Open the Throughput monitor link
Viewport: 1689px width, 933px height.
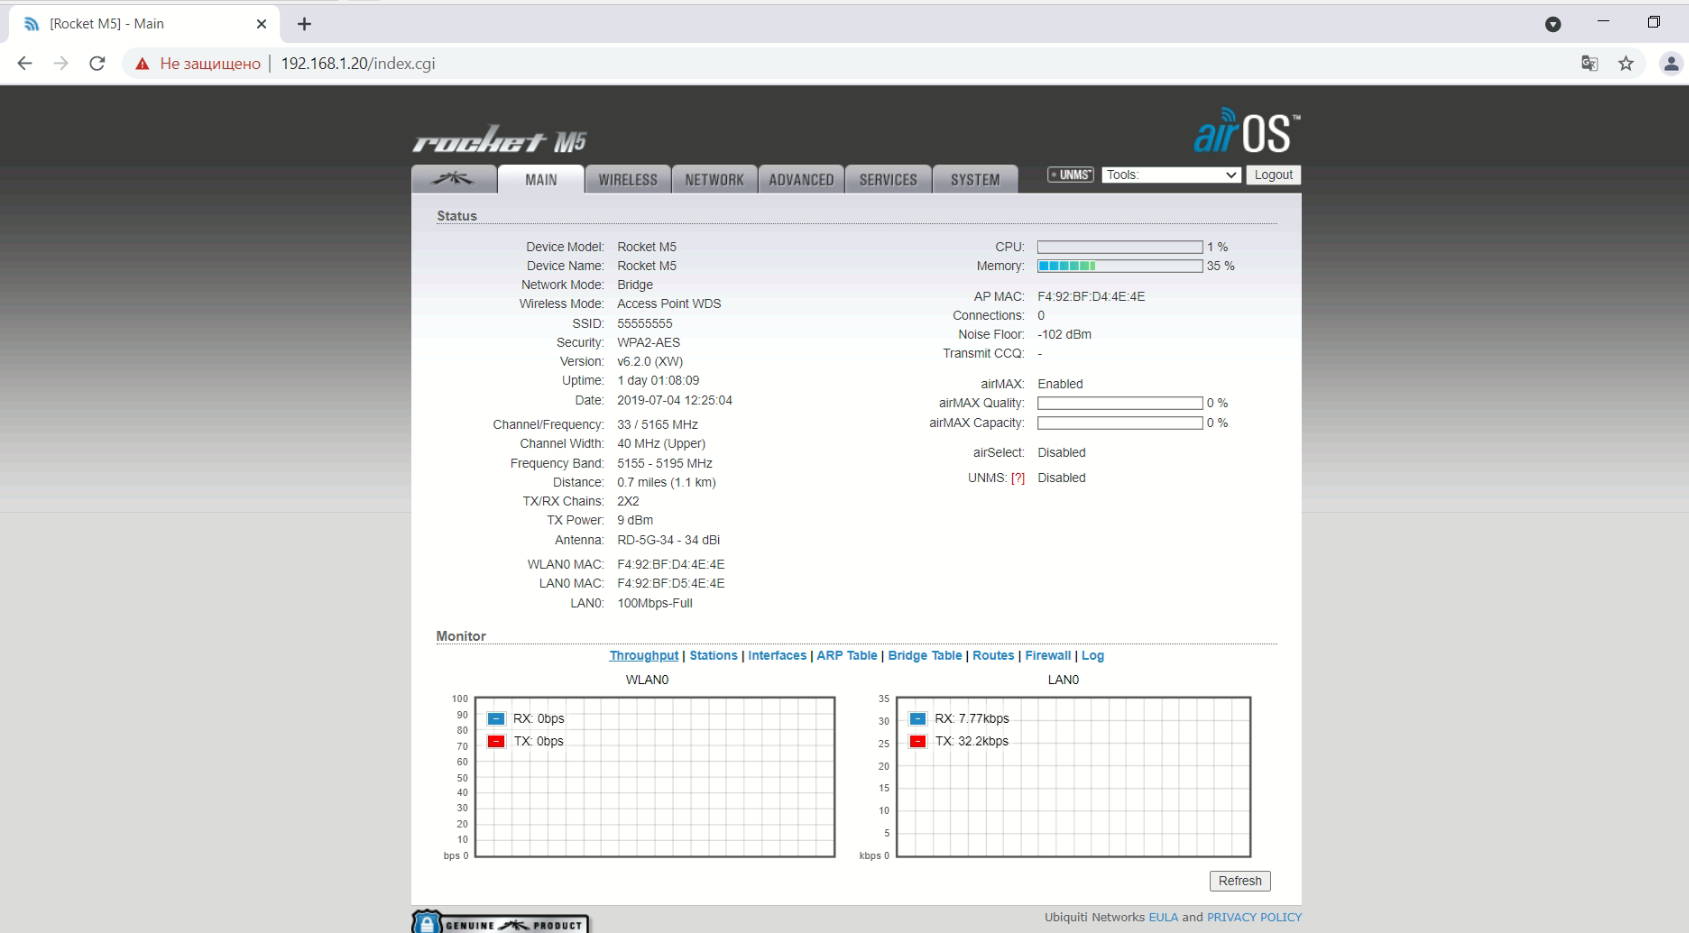pos(644,656)
